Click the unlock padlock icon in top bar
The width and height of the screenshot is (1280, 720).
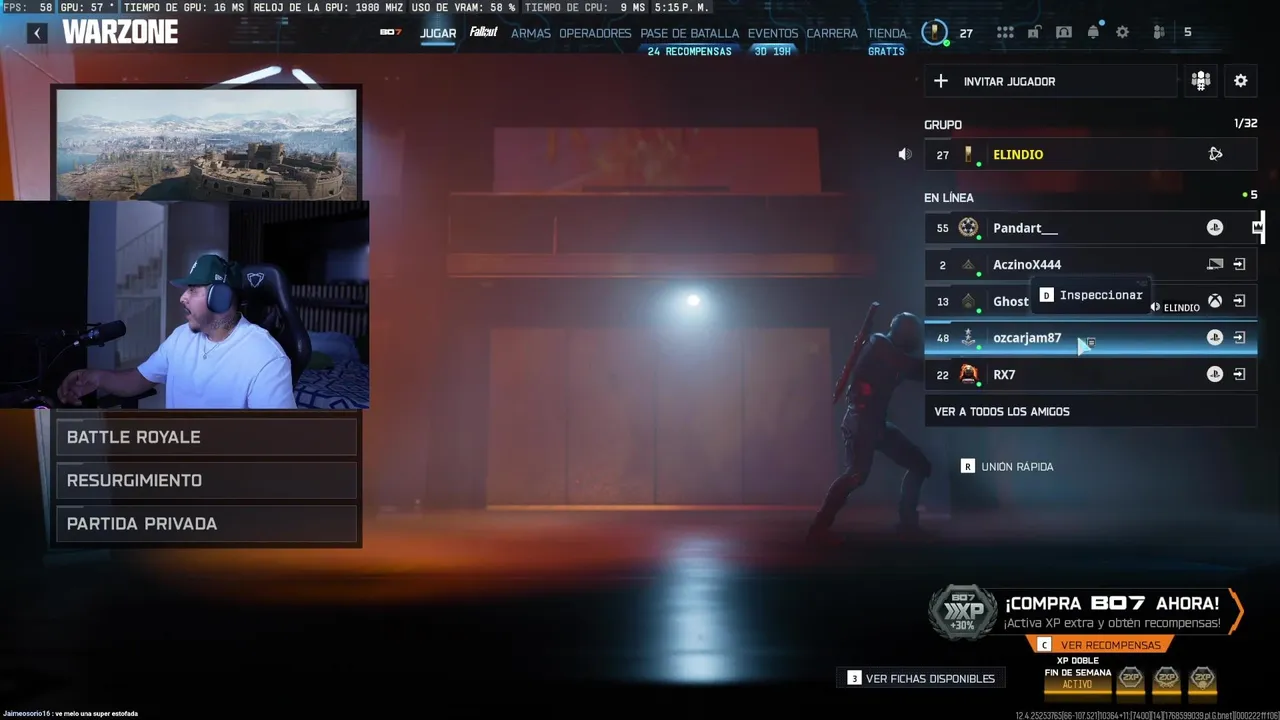coord(1034,32)
